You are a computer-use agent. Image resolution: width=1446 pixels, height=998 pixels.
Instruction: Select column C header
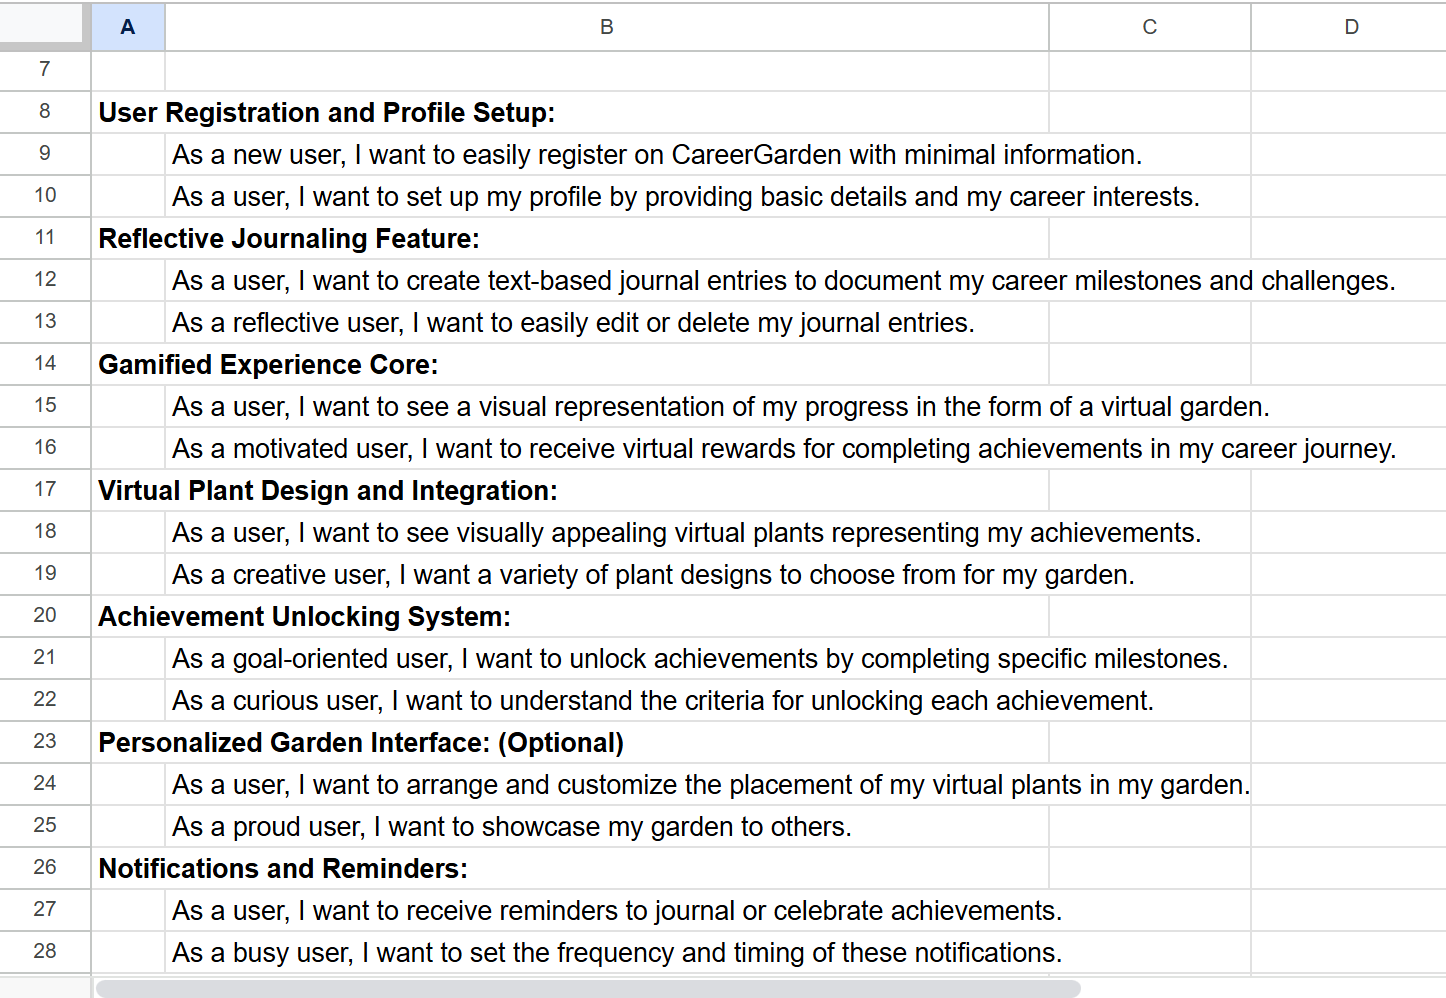1150,27
